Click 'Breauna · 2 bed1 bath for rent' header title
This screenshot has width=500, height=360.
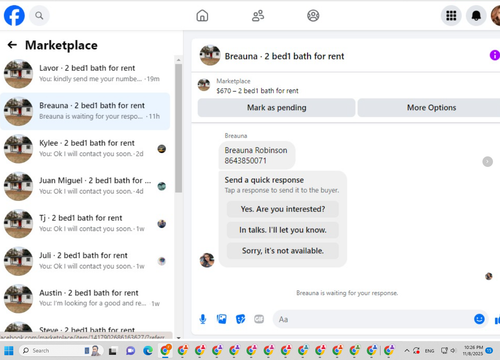click(284, 56)
